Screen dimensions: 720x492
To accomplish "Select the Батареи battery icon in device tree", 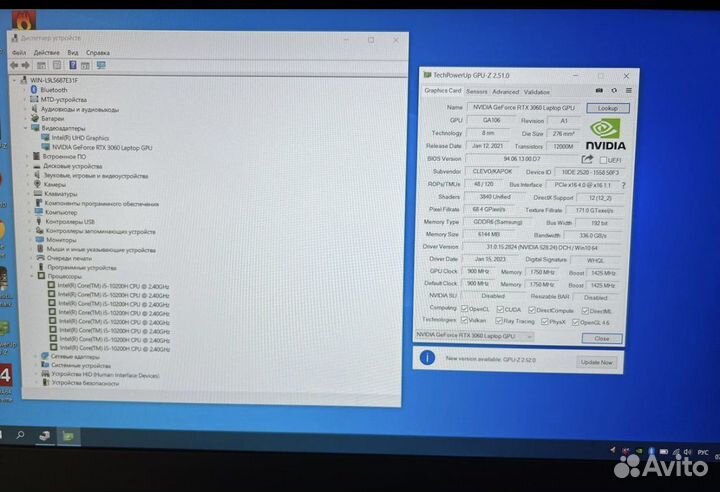I will 35,118.
